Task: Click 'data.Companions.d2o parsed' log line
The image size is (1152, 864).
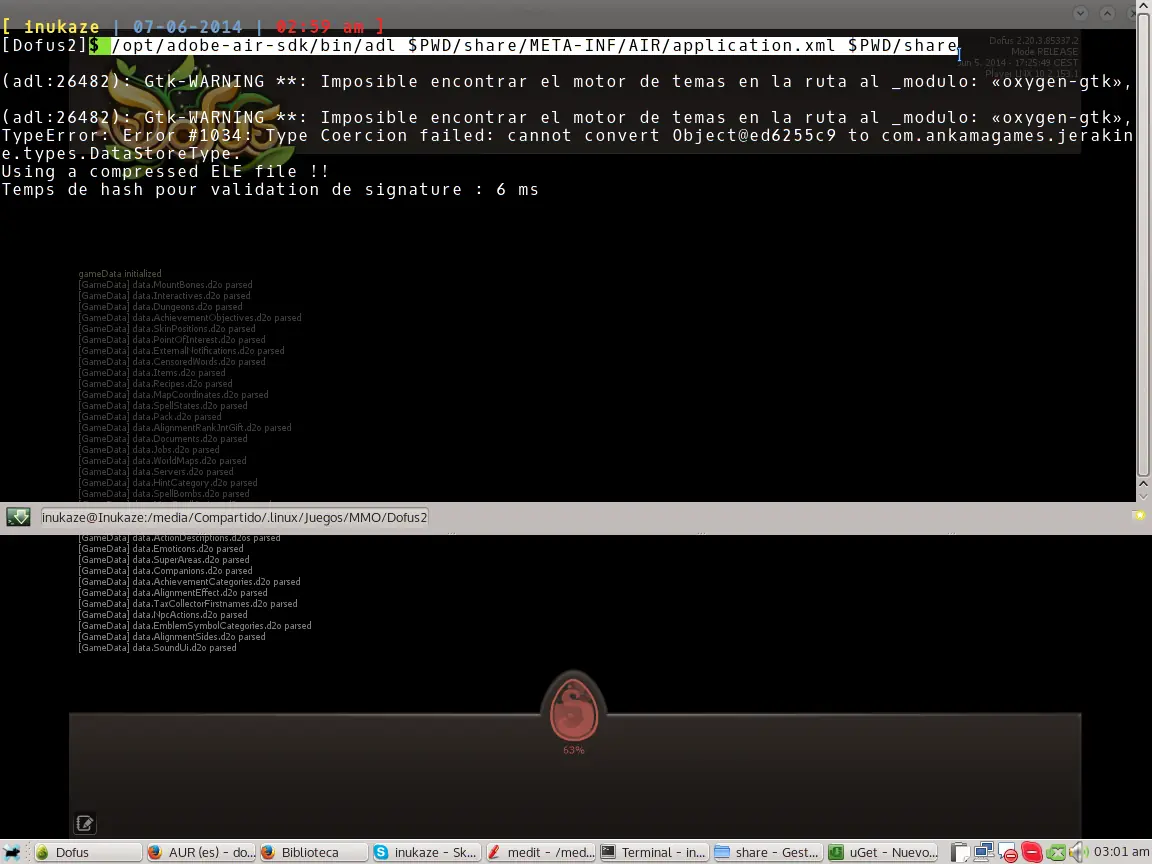Action: tap(165, 571)
